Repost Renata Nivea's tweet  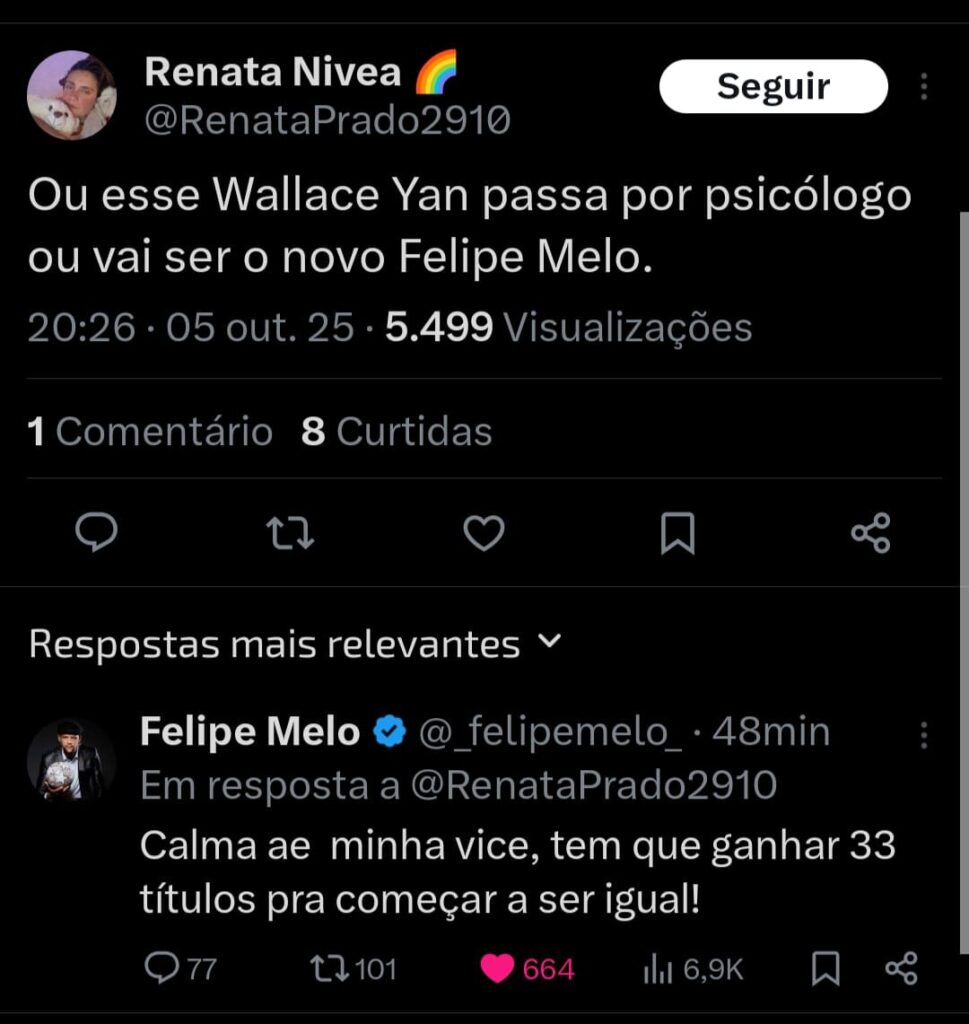click(292, 533)
